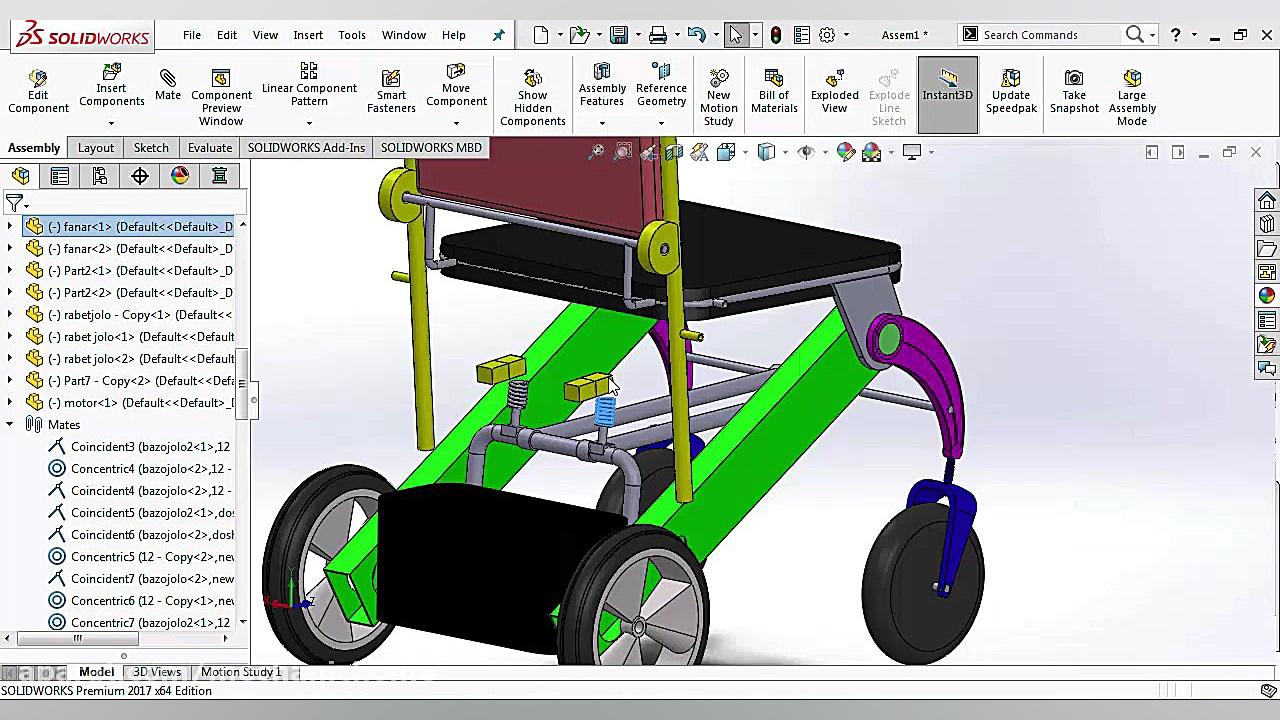Screen dimensions: 1280x720
Task: Open Reference Geometry tool
Action: tap(661, 85)
